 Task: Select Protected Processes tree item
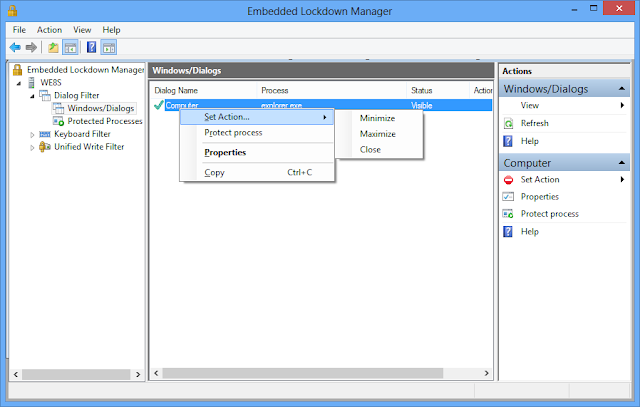[105, 121]
